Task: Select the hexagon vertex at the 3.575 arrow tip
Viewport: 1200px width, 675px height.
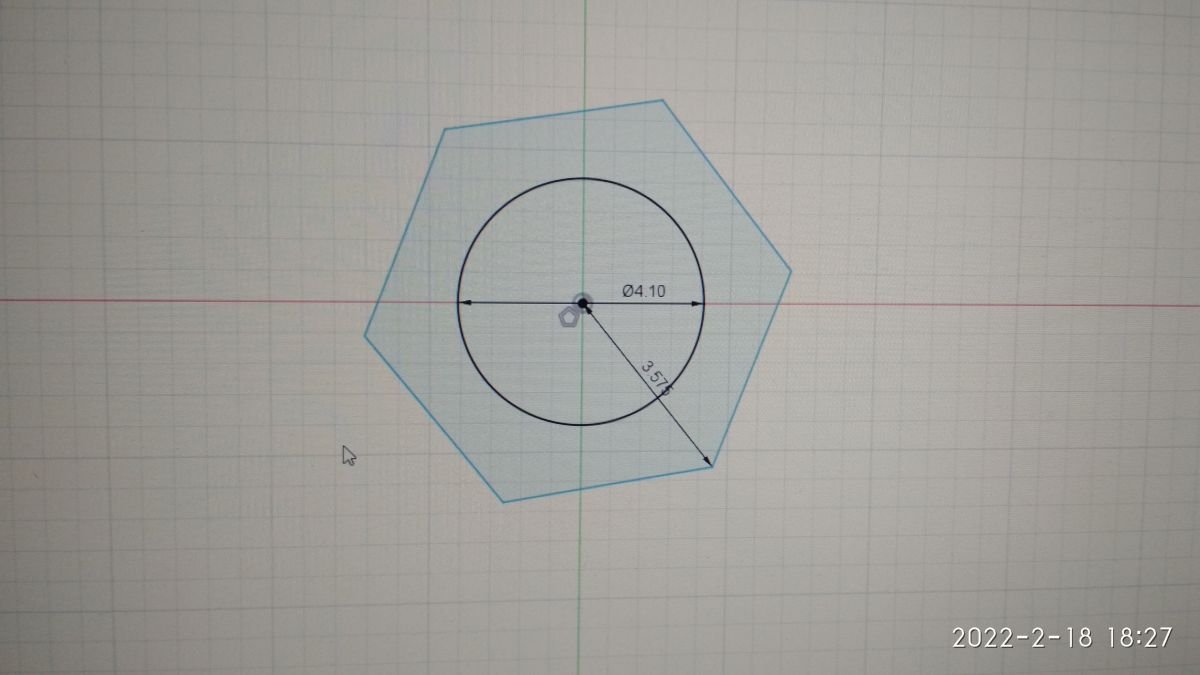Action: [711, 466]
